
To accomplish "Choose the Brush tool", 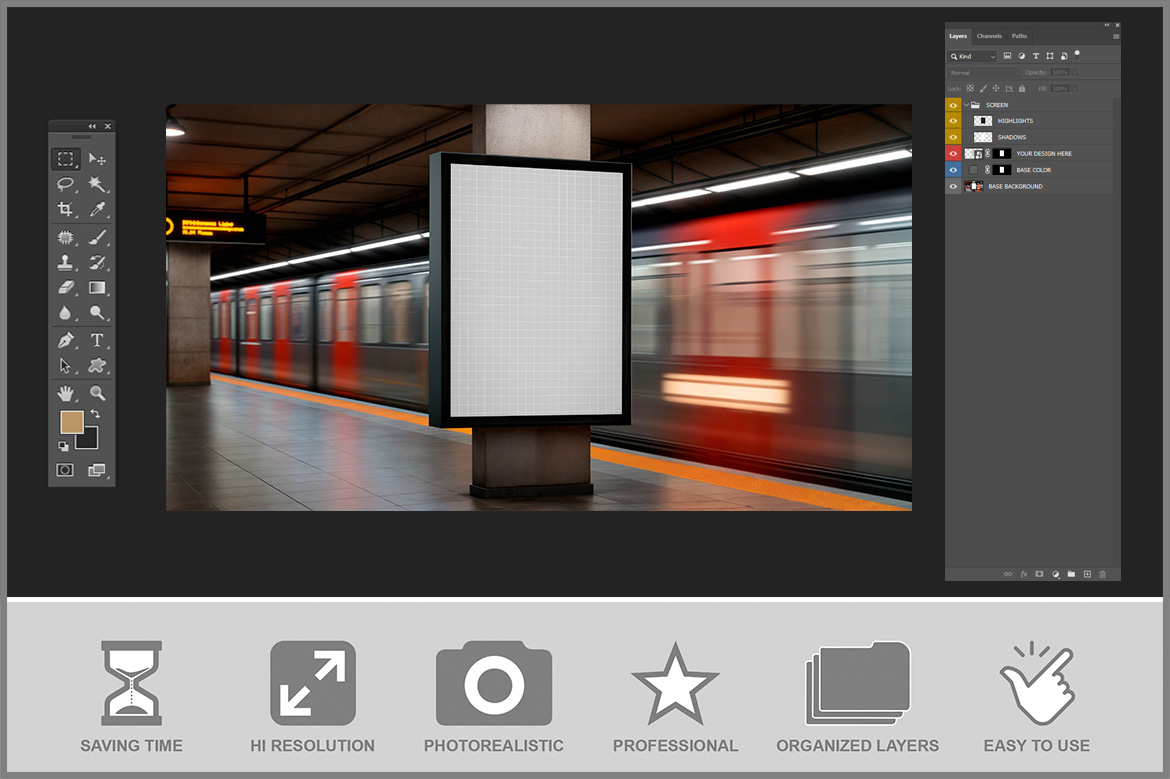I will tap(97, 238).
